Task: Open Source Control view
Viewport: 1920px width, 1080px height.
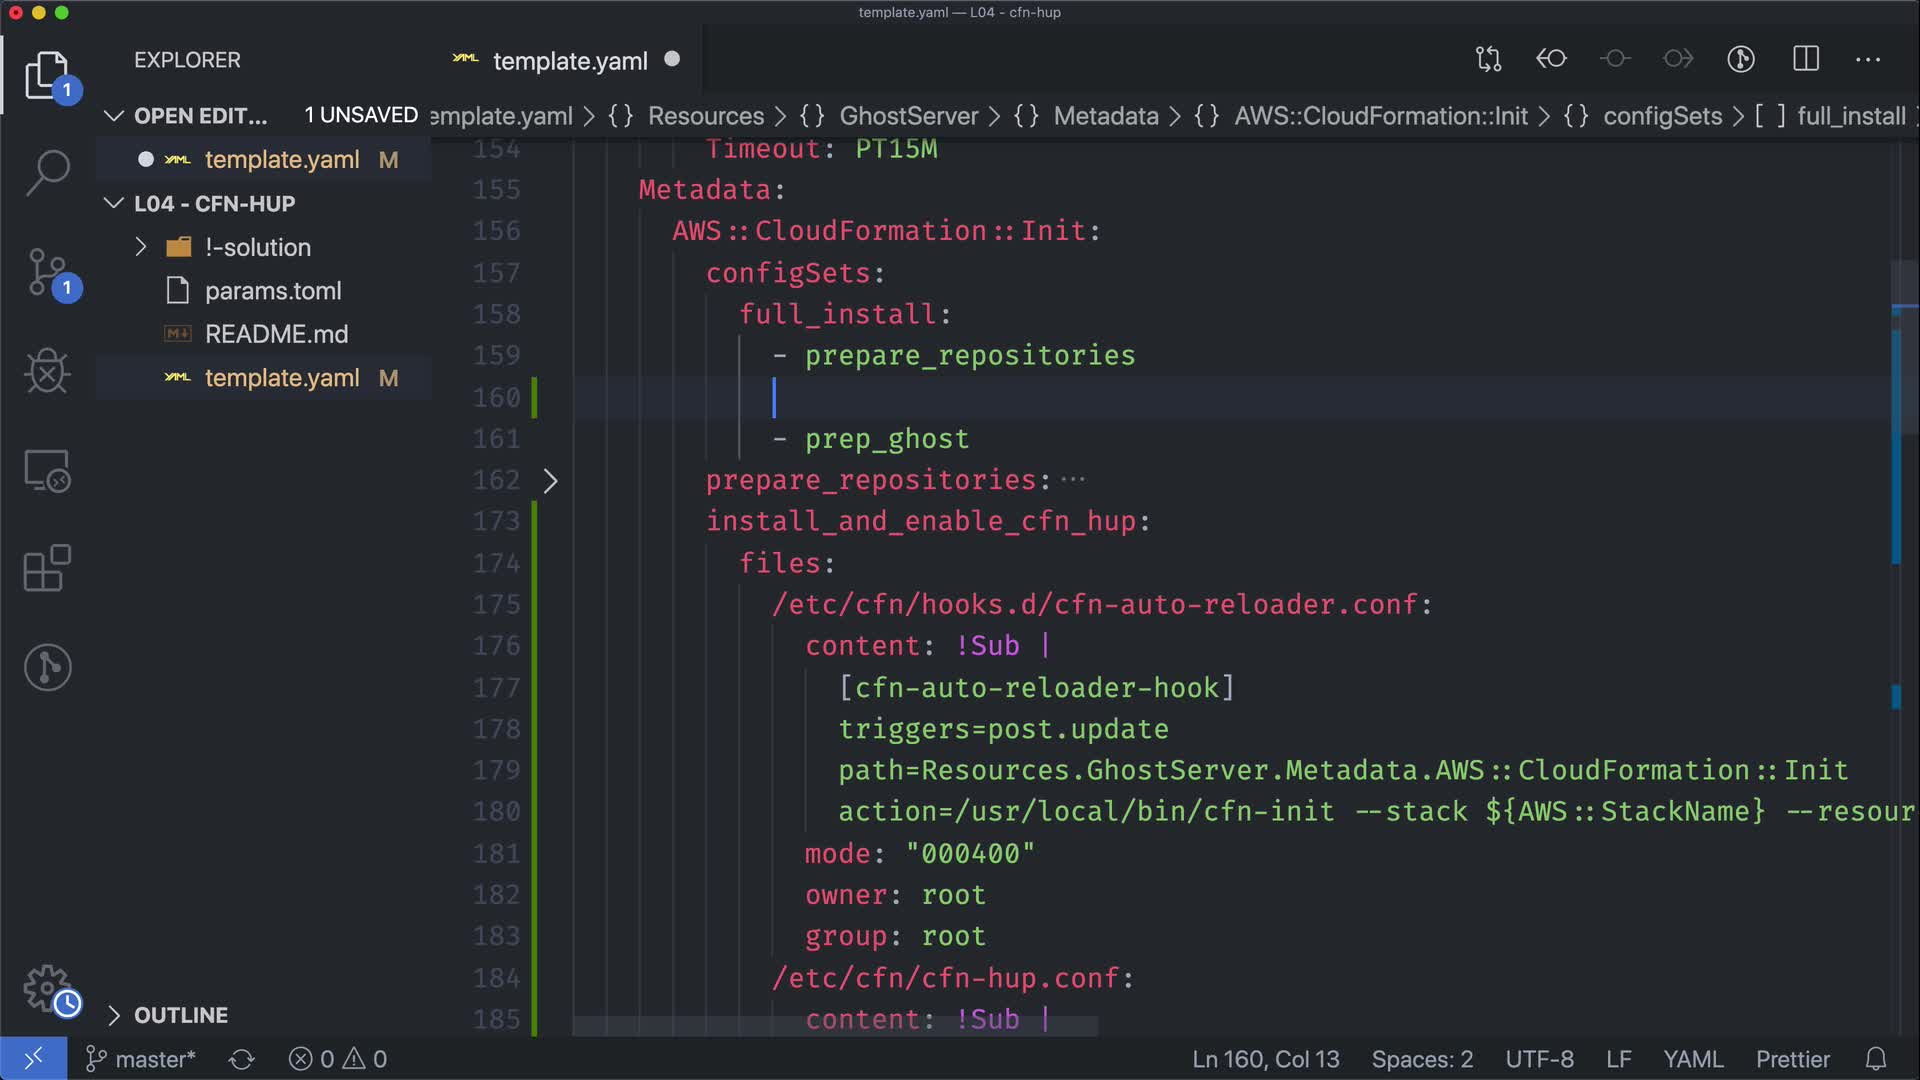Action: tap(47, 272)
